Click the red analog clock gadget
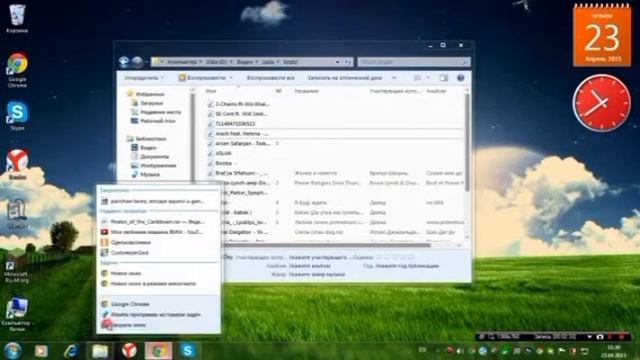This screenshot has height=360, width=640. point(602,103)
